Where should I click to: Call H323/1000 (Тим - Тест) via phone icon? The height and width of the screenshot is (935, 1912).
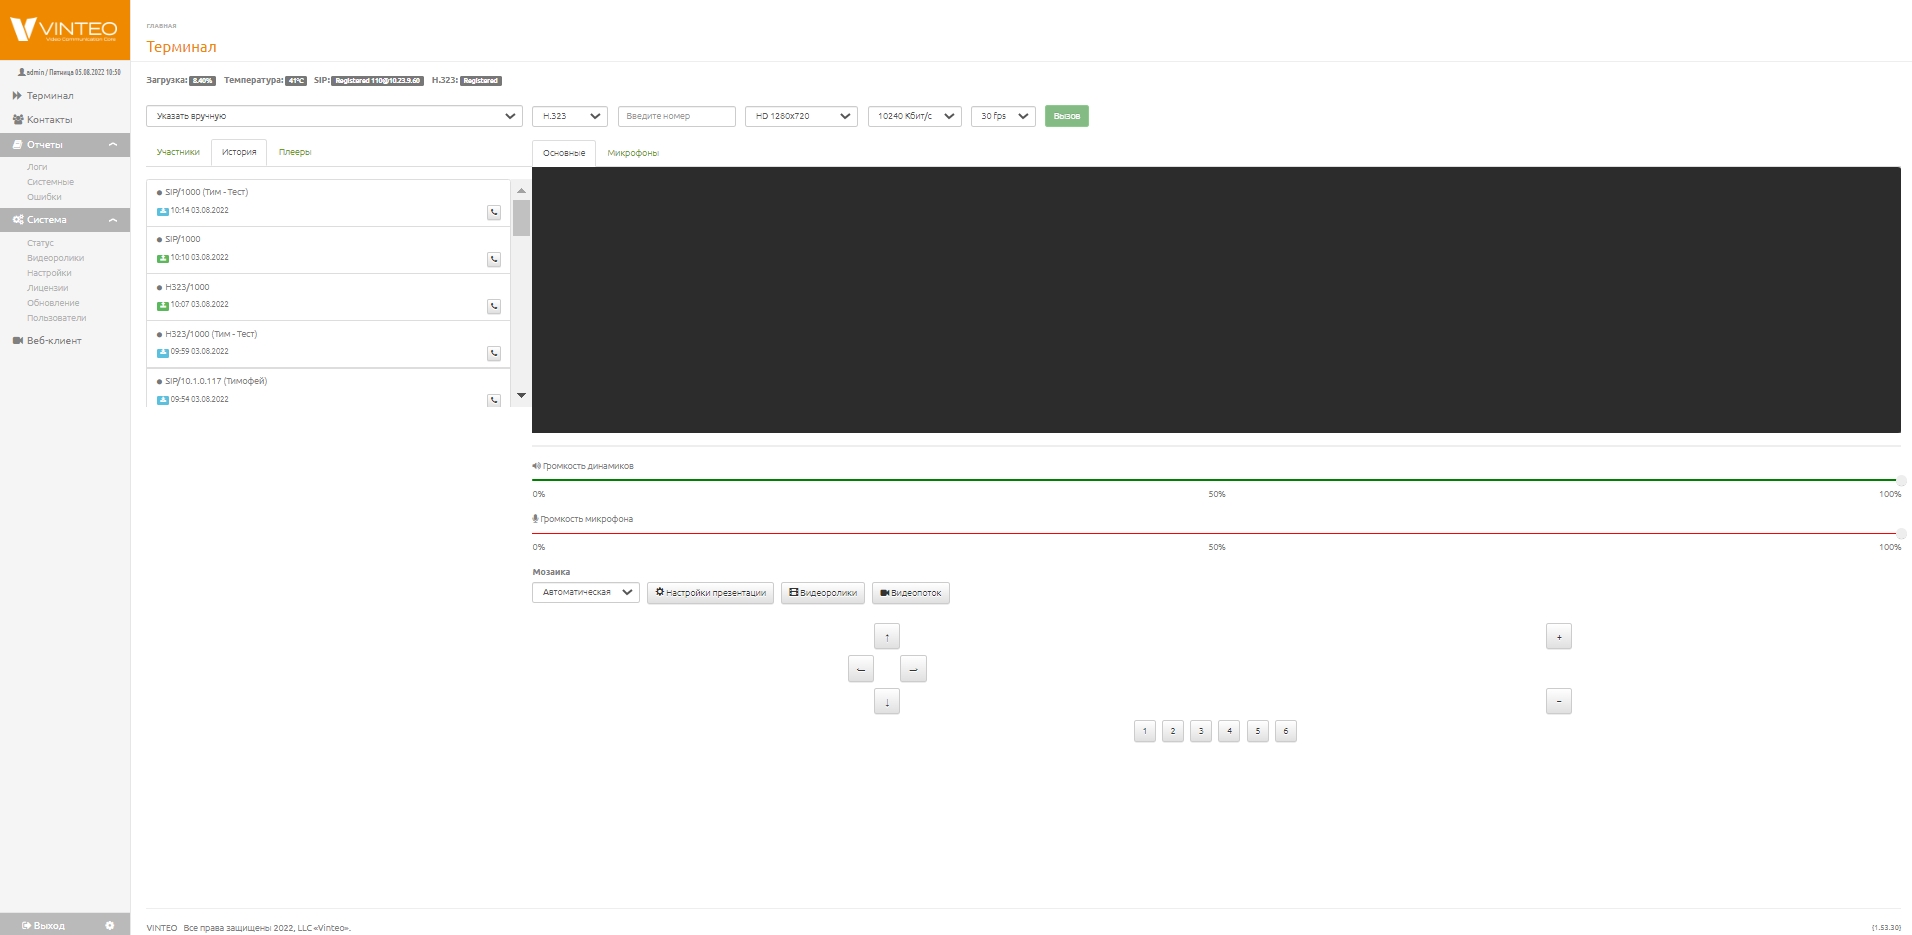click(x=494, y=353)
